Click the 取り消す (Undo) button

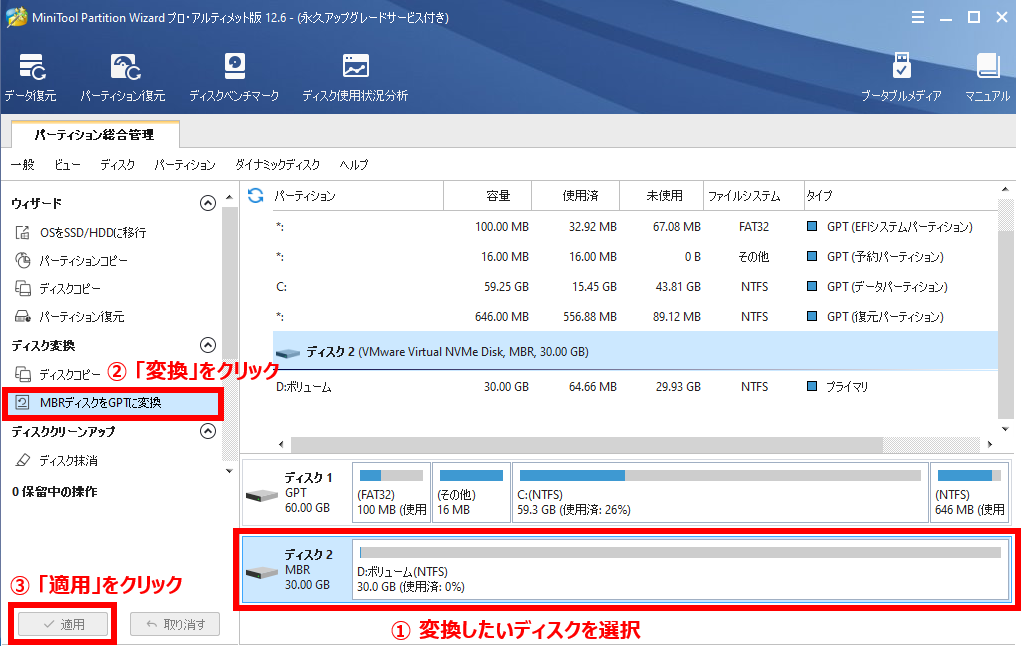coord(175,624)
